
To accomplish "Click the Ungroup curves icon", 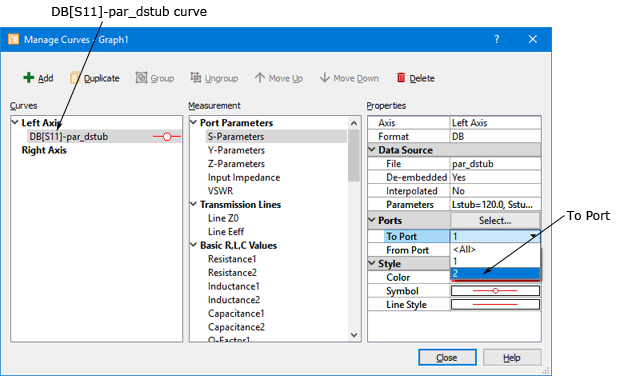I will [x=195, y=78].
